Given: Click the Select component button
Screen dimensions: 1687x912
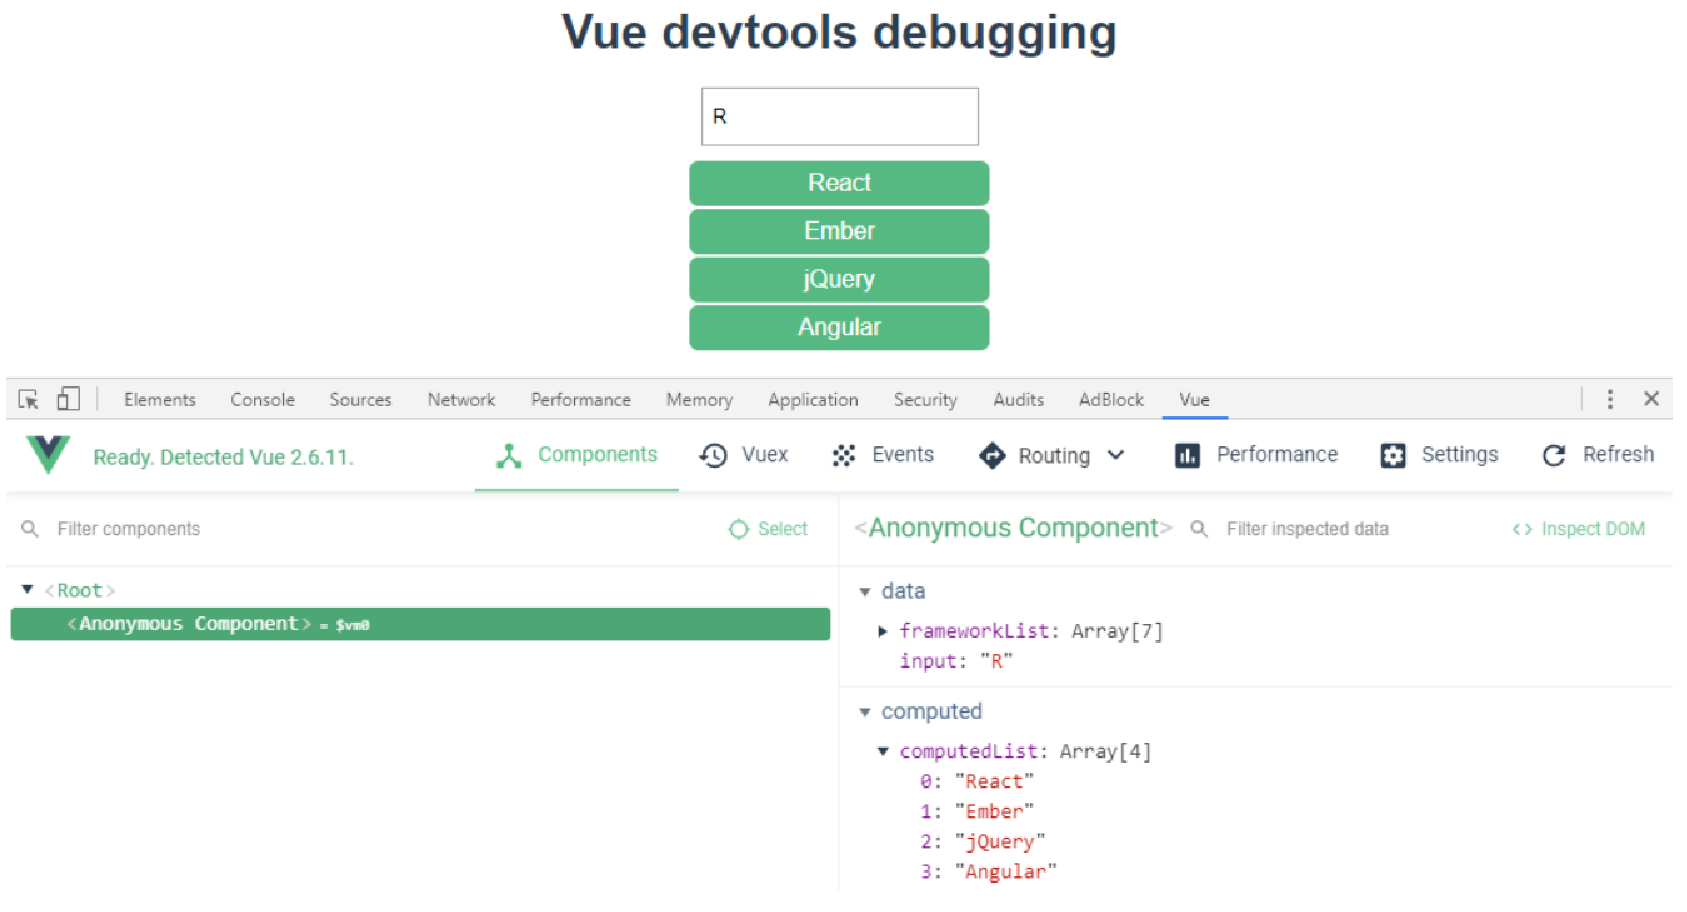Looking at the screenshot, I should 768,529.
